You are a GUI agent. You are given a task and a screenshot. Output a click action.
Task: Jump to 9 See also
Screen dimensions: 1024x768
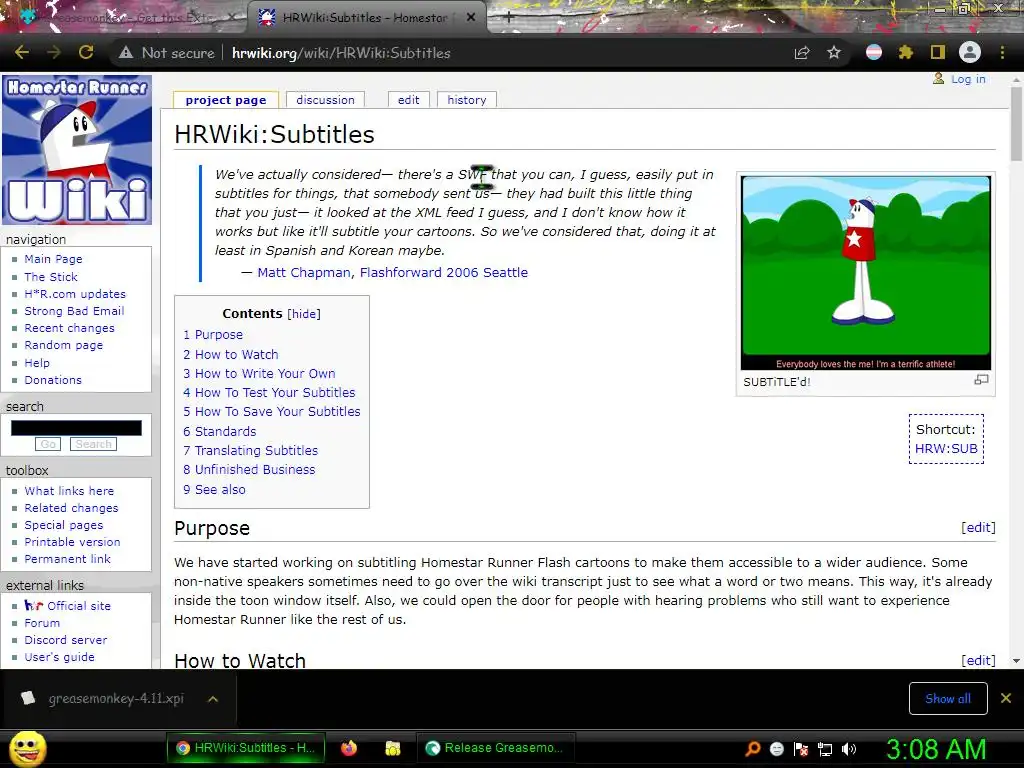pos(214,490)
